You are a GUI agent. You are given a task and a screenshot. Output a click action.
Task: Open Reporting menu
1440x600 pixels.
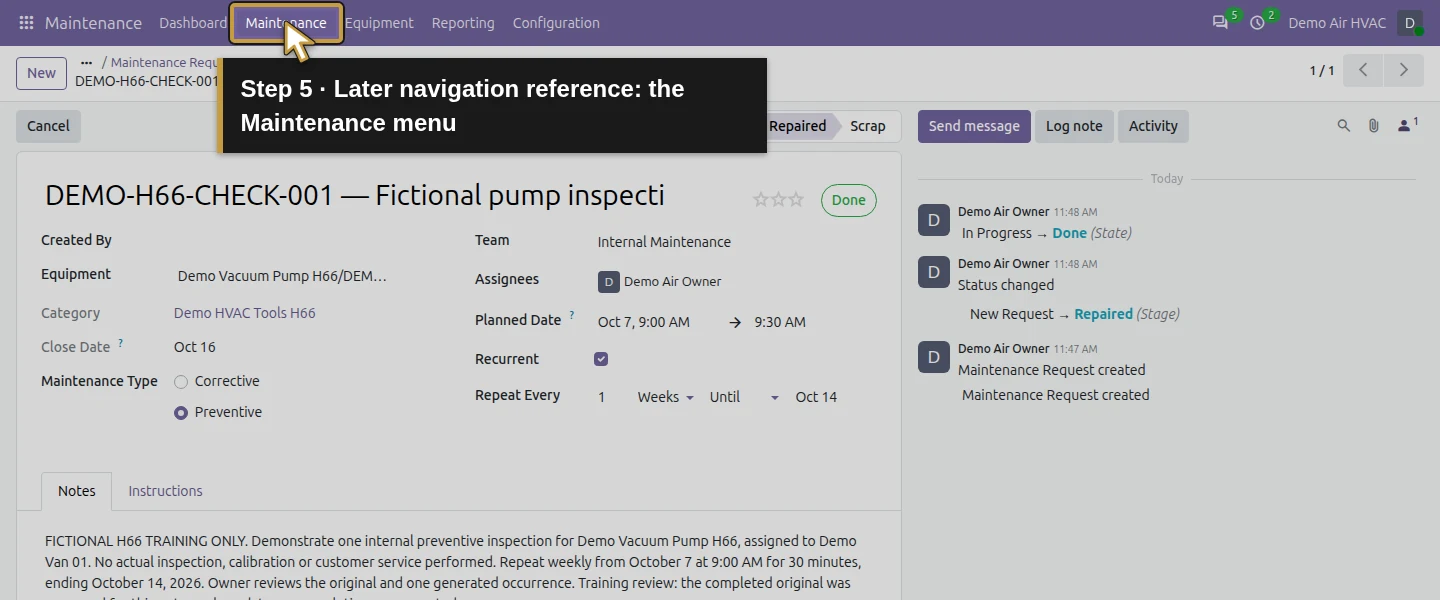(463, 23)
